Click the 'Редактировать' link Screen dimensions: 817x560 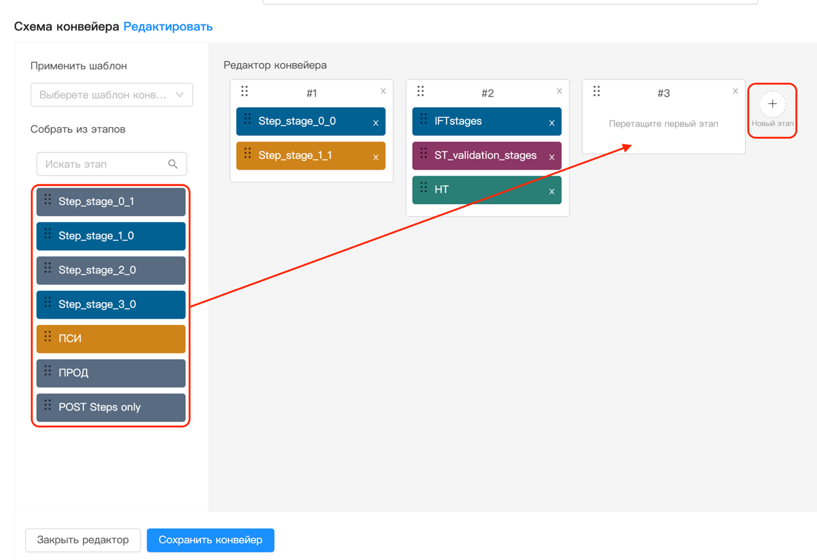pyautogui.click(x=168, y=26)
